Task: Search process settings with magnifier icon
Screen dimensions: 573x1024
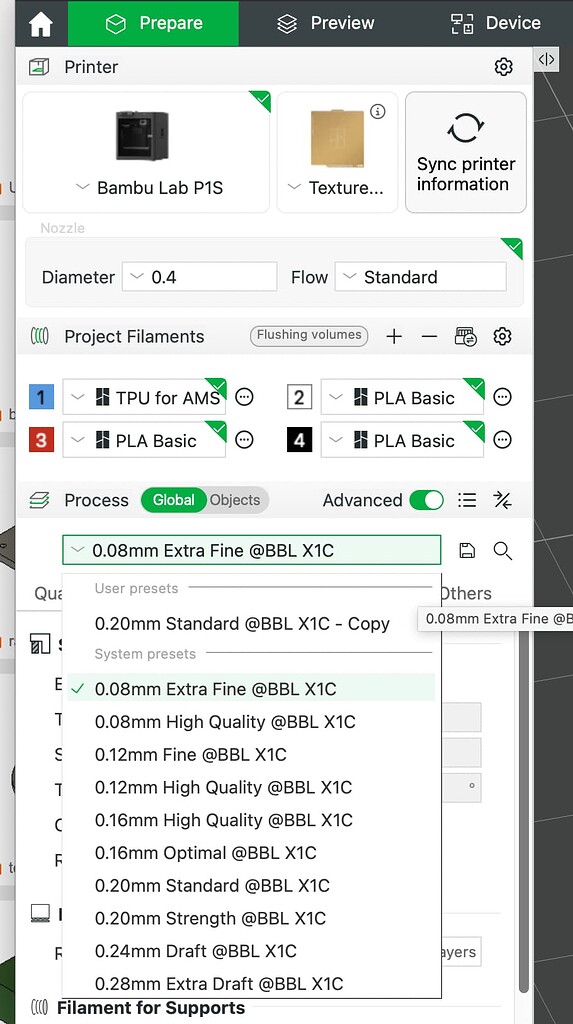Action: (x=502, y=551)
